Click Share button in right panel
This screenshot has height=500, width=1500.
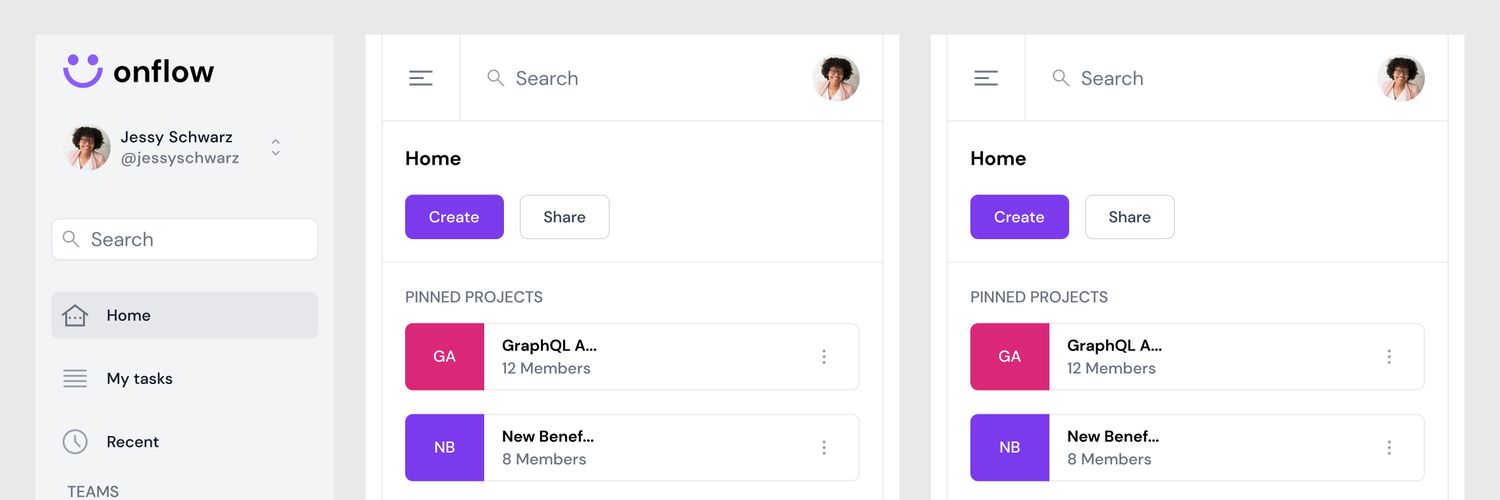(x=1130, y=217)
